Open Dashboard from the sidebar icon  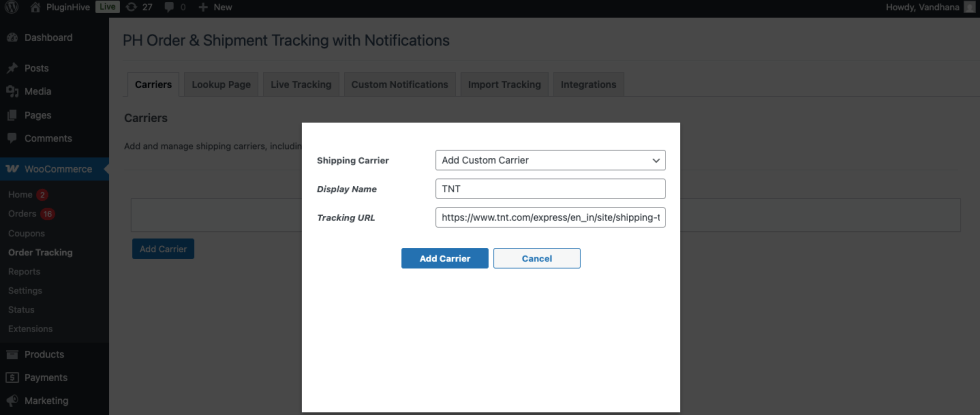coord(12,38)
